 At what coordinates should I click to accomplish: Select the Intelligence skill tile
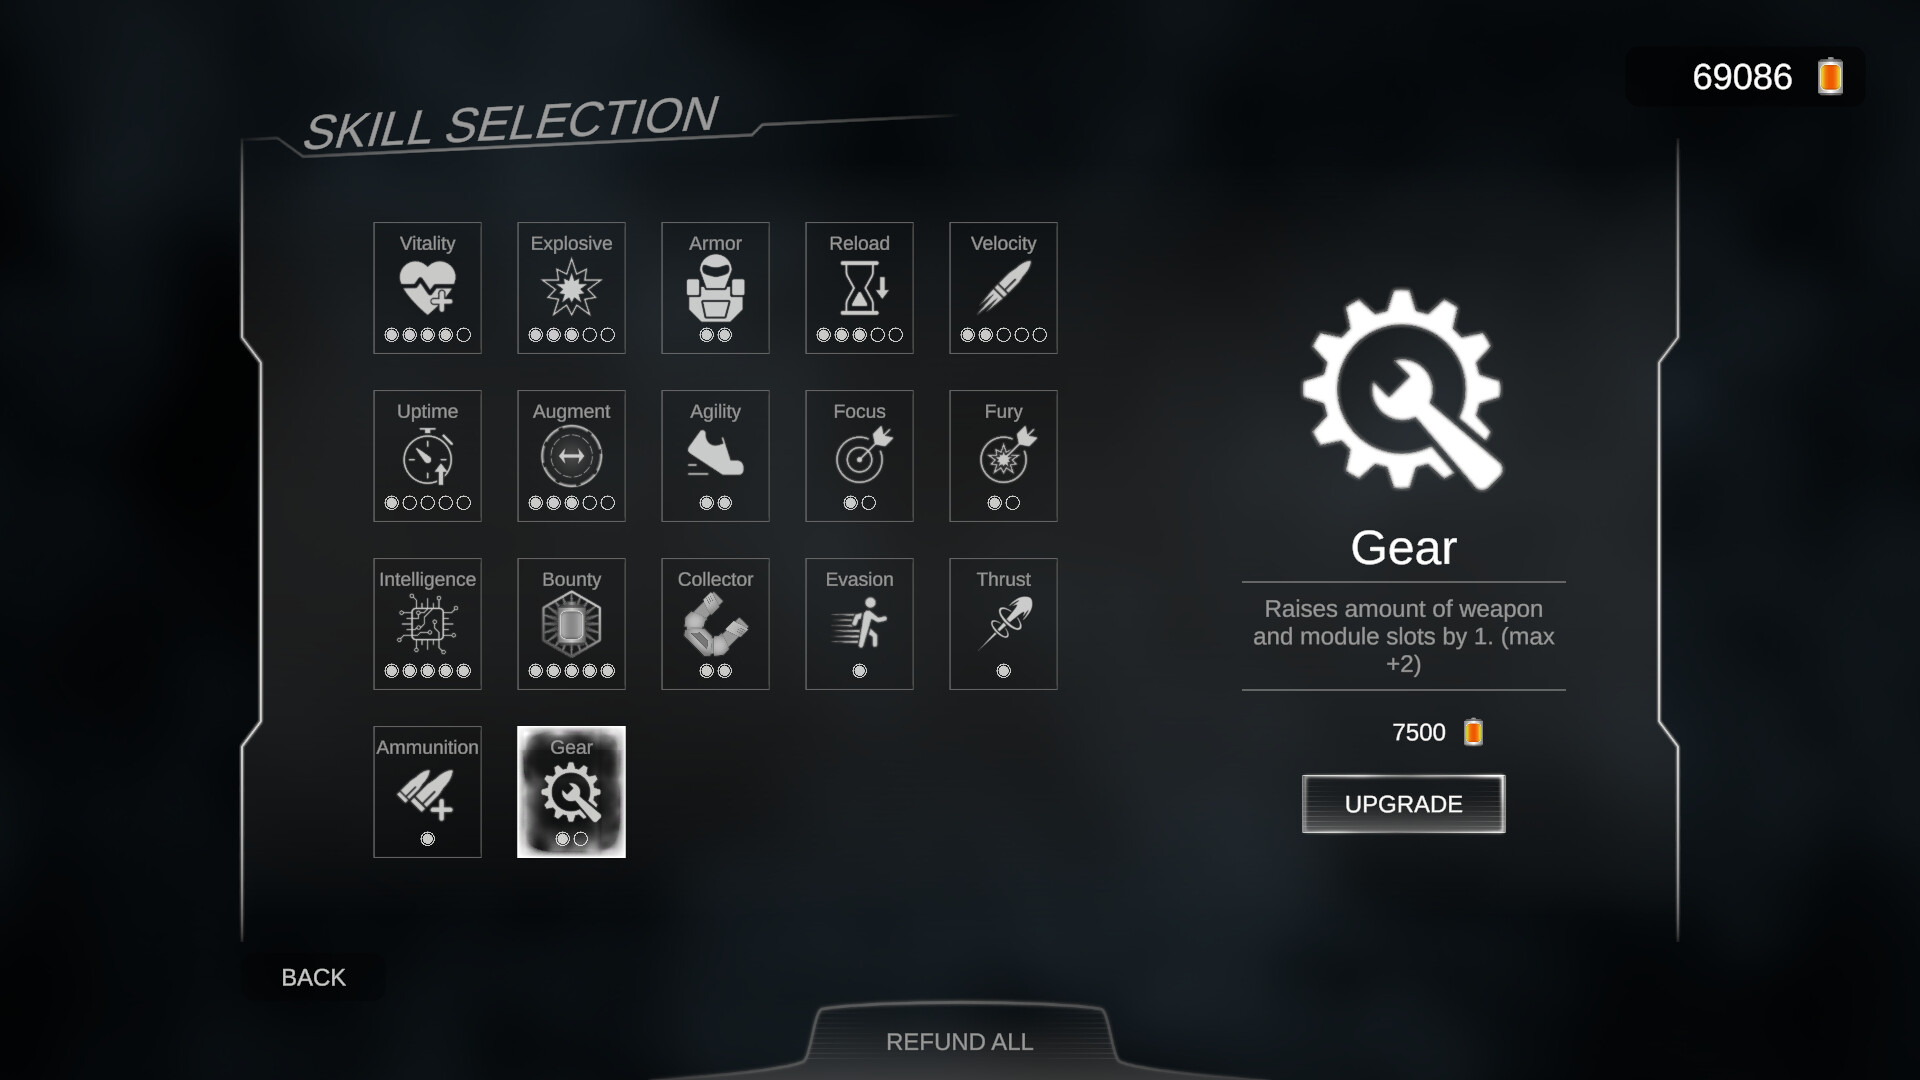click(x=426, y=622)
